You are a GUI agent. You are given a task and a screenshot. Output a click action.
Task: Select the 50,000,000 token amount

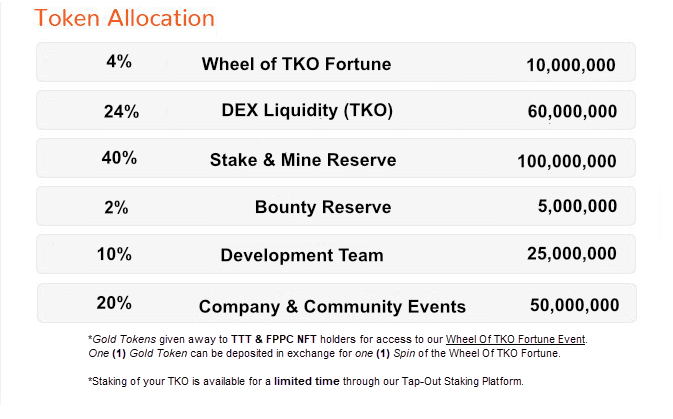point(574,305)
